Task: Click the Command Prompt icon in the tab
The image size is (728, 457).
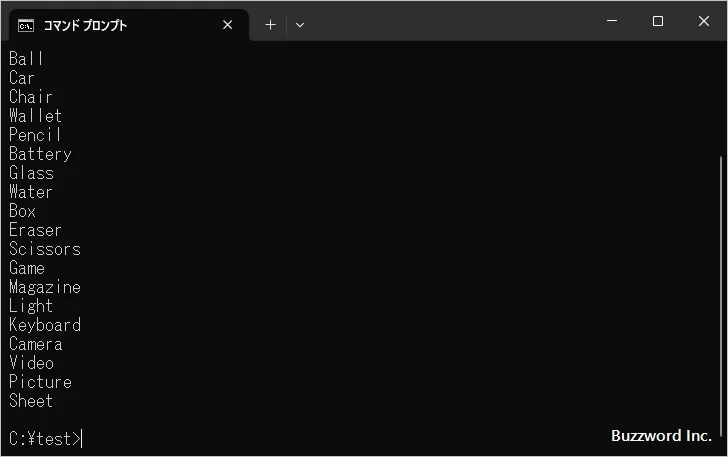Action: pos(25,25)
